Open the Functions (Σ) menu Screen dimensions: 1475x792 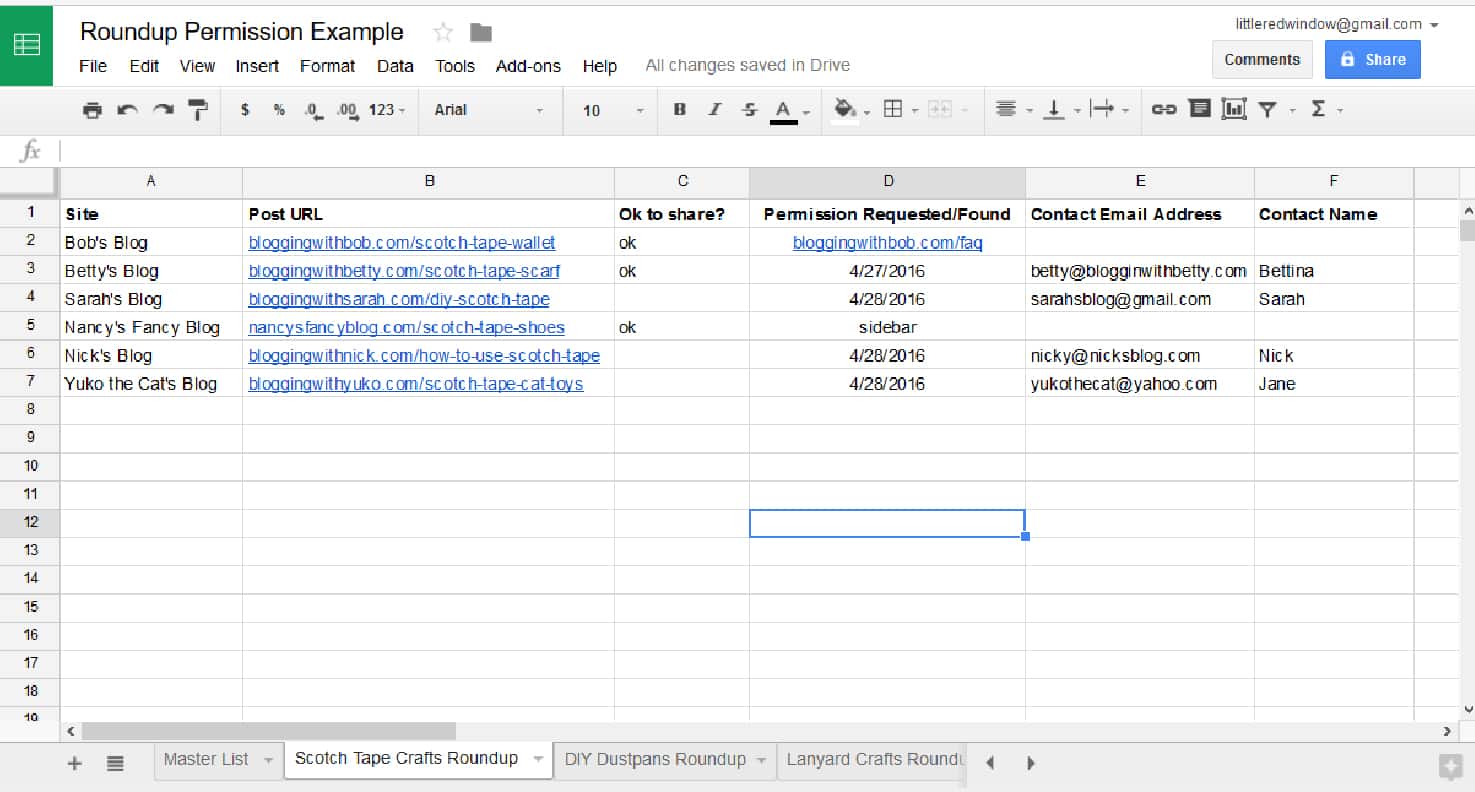coord(1319,110)
